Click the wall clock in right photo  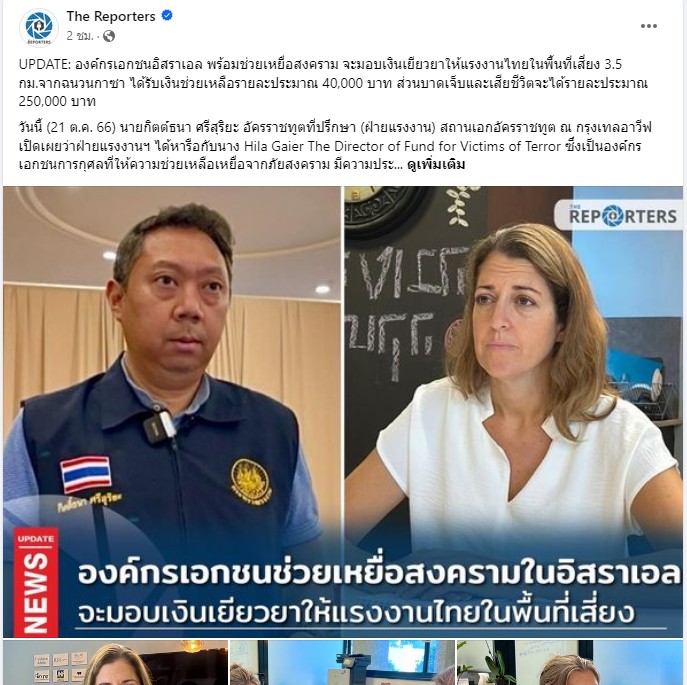point(386,211)
